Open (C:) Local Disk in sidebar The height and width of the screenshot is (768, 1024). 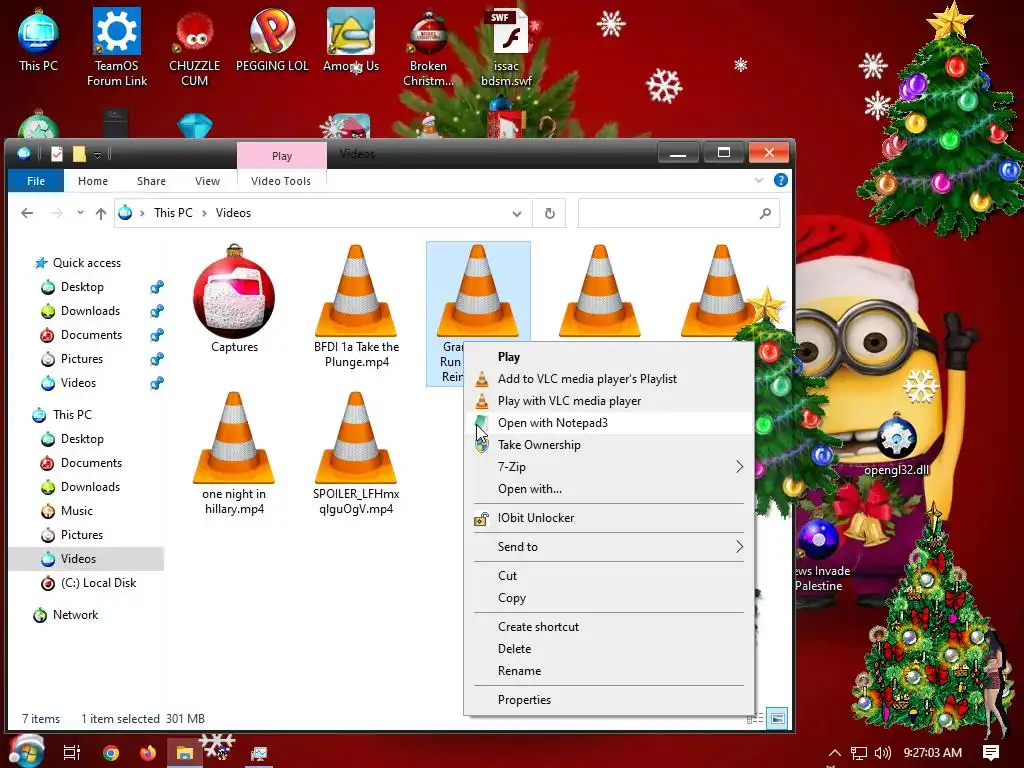point(98,583)
